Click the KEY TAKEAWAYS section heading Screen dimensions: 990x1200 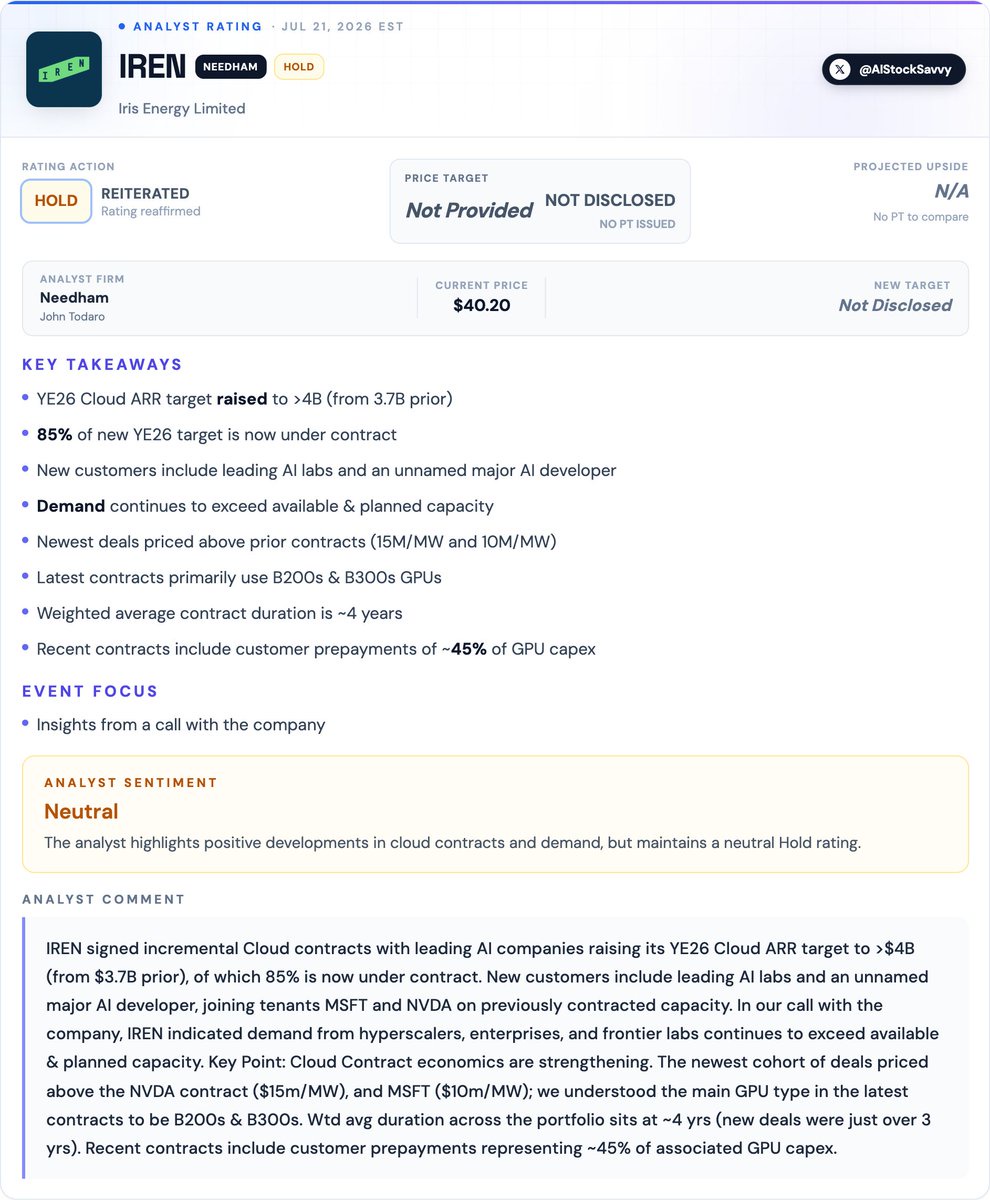[x=103, y=365]
